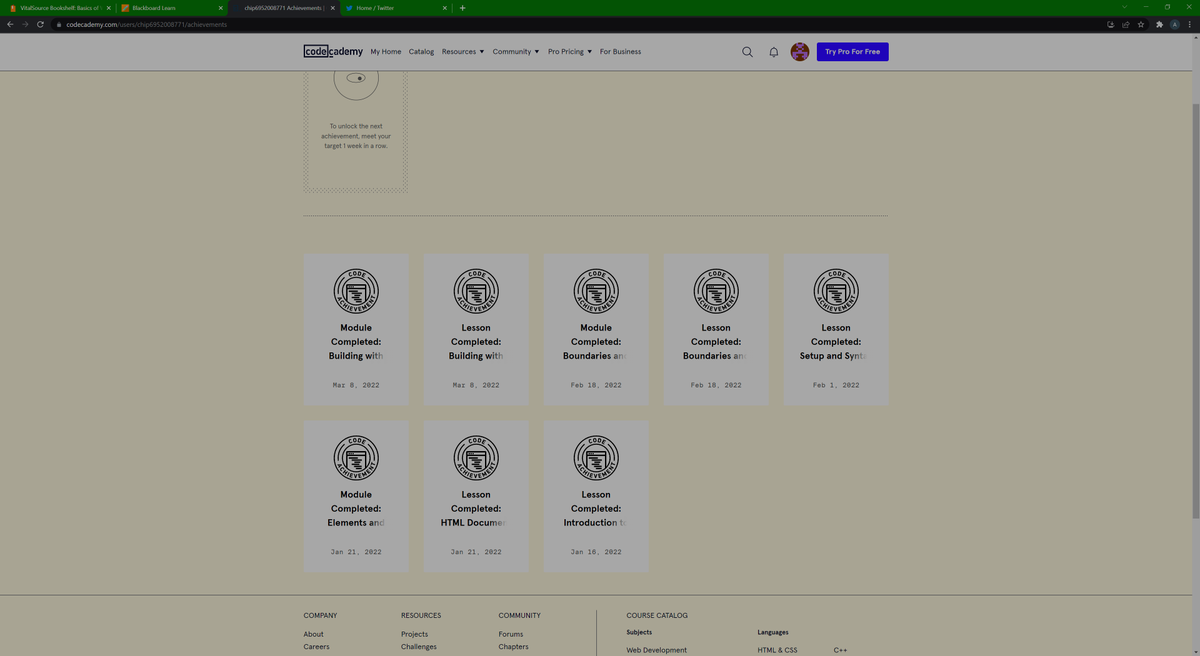The height and width of the screenshot is (656, 1200).
Task: Open the notifications bell
Action: click(x=774, y=52)
